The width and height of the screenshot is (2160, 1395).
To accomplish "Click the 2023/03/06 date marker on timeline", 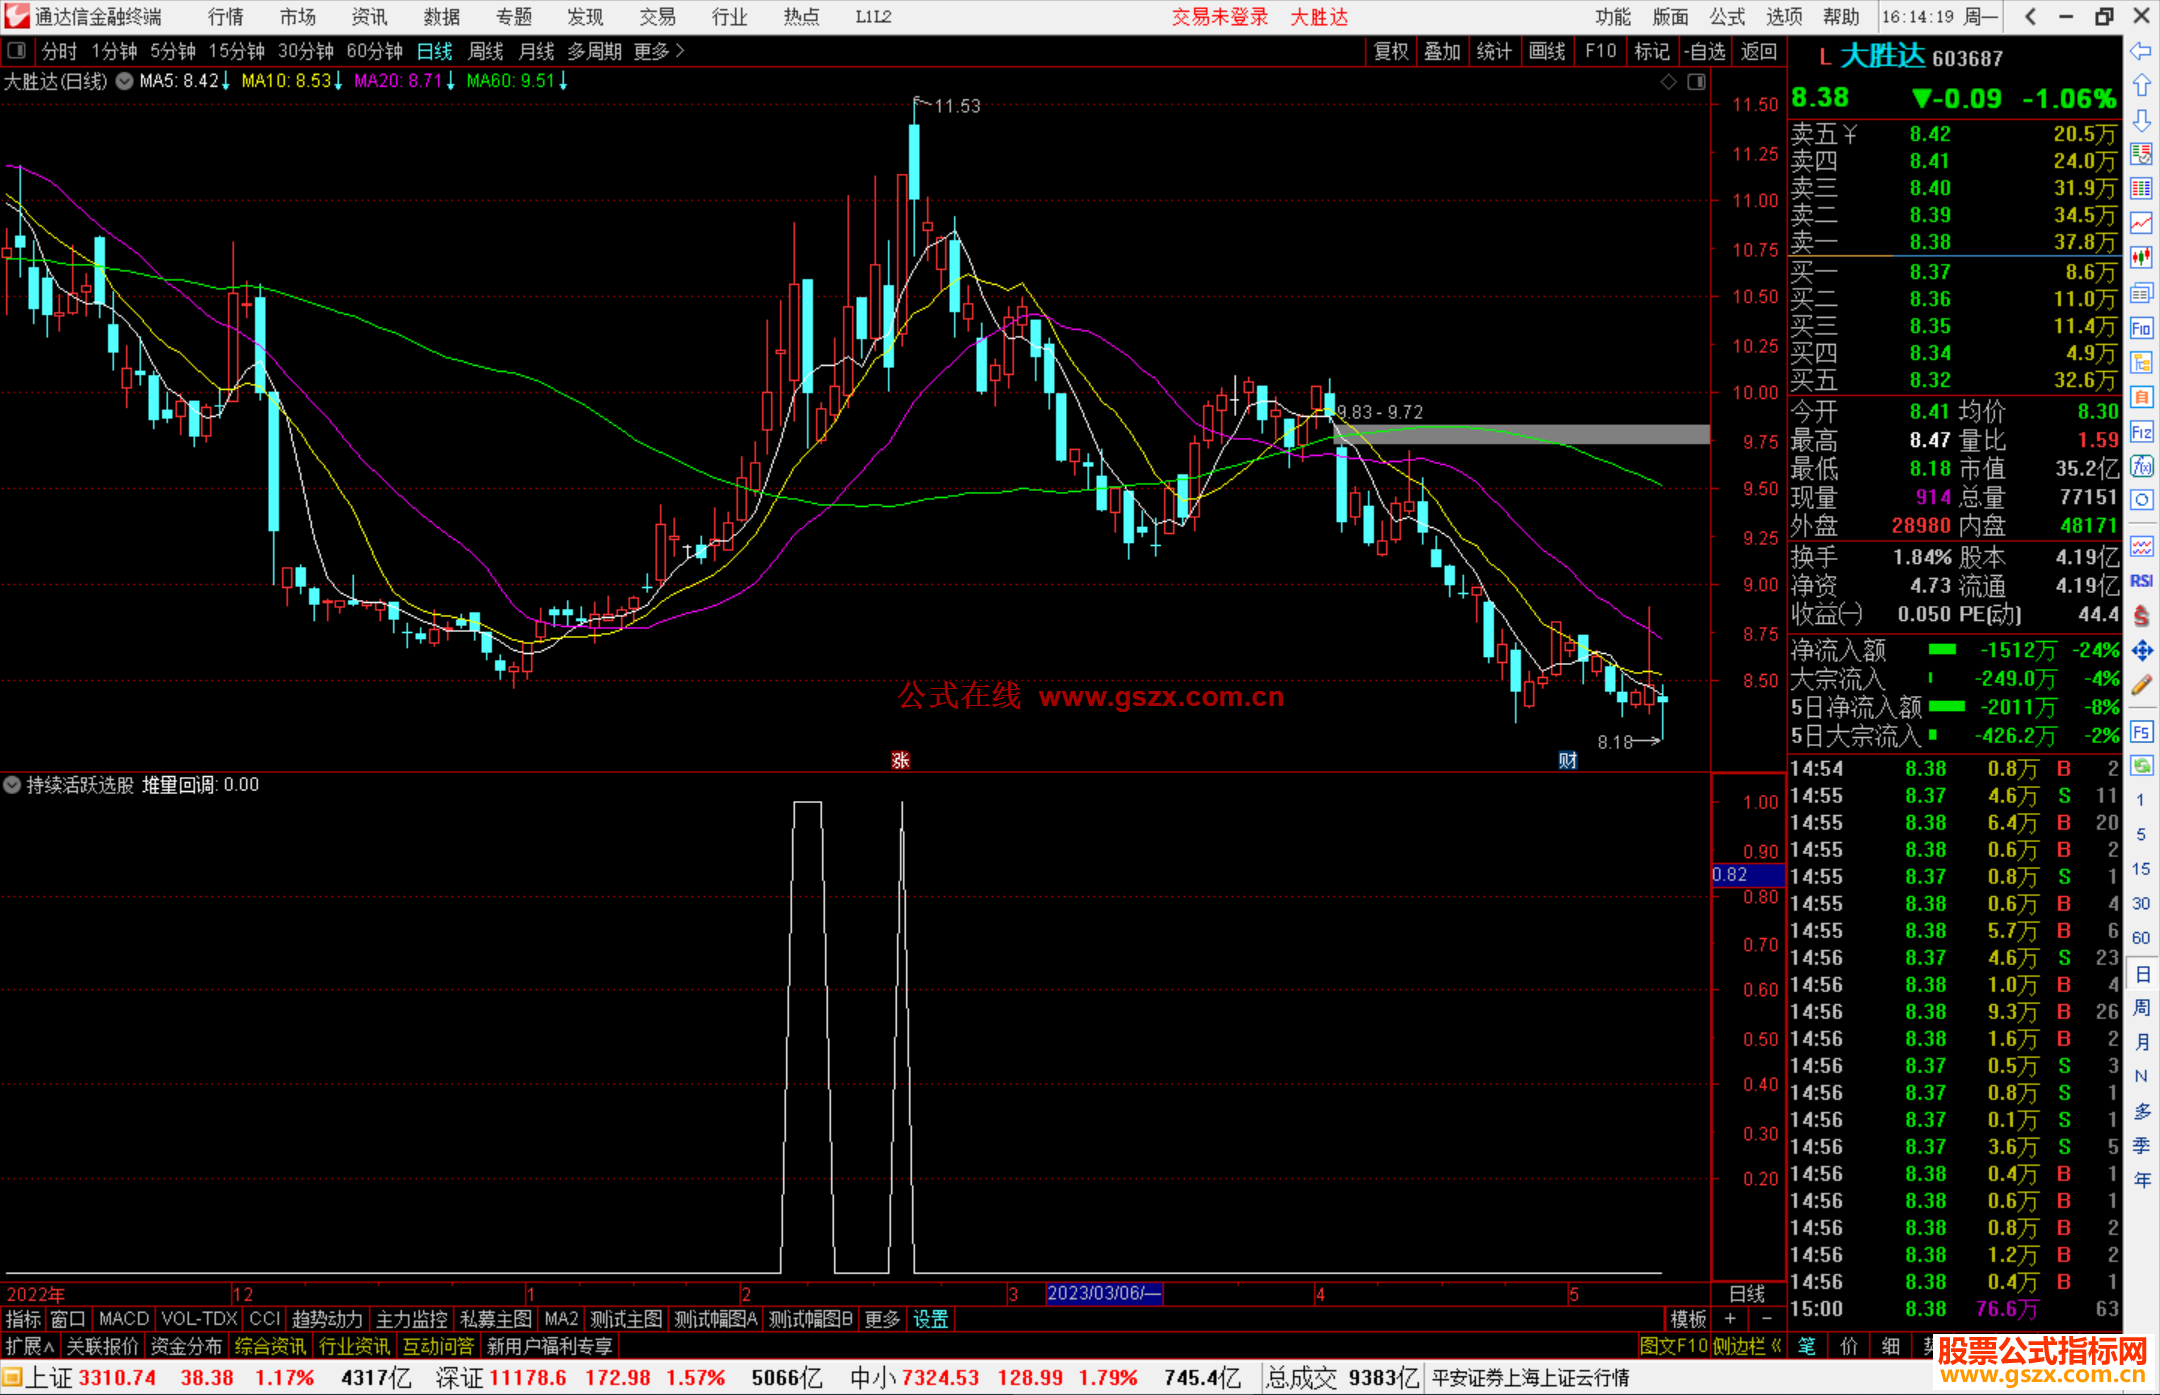I will pos(1103,1293).
